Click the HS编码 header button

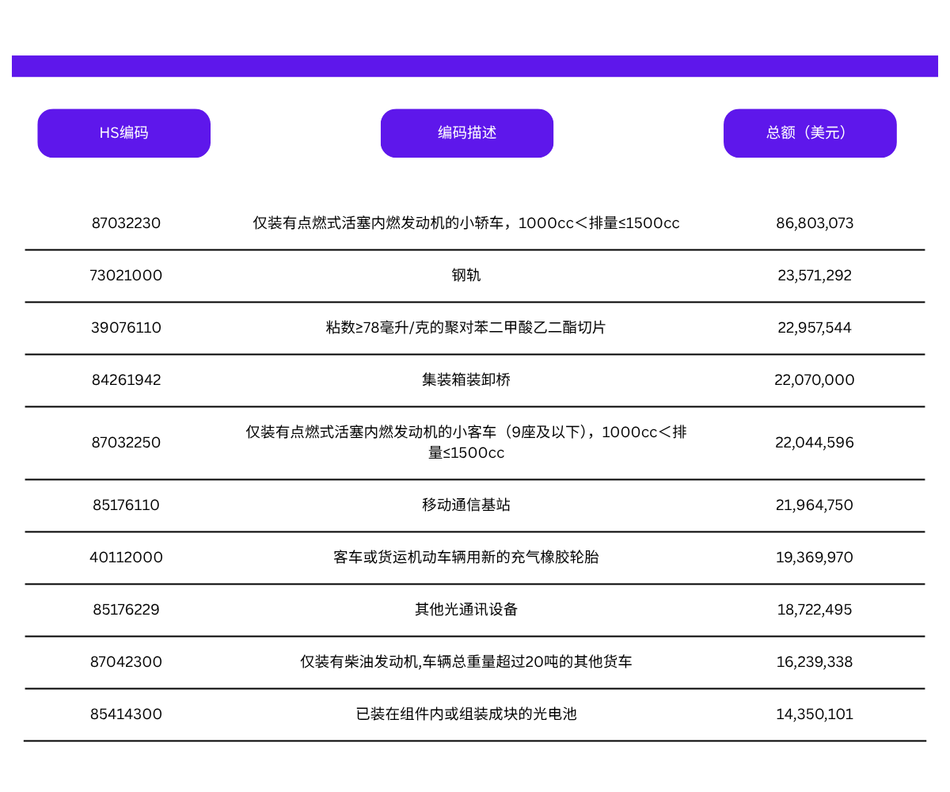point(124,133)
